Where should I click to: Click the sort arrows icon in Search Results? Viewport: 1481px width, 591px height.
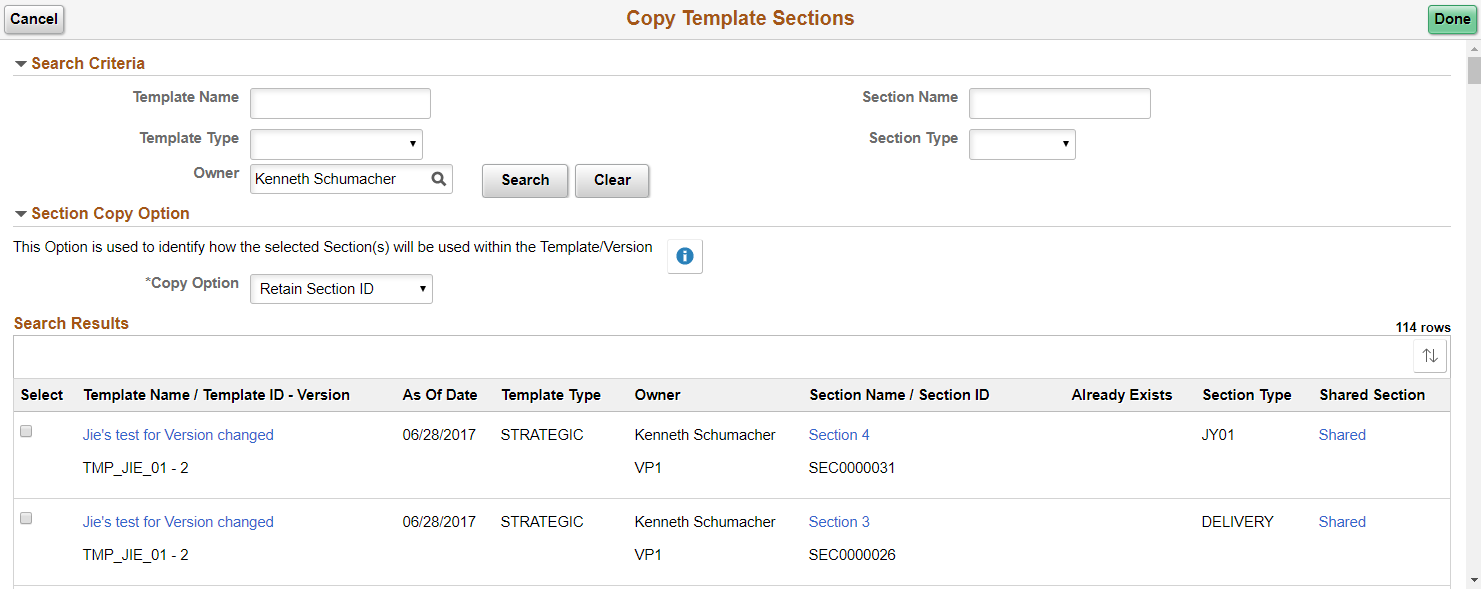tap(1429, 355)
